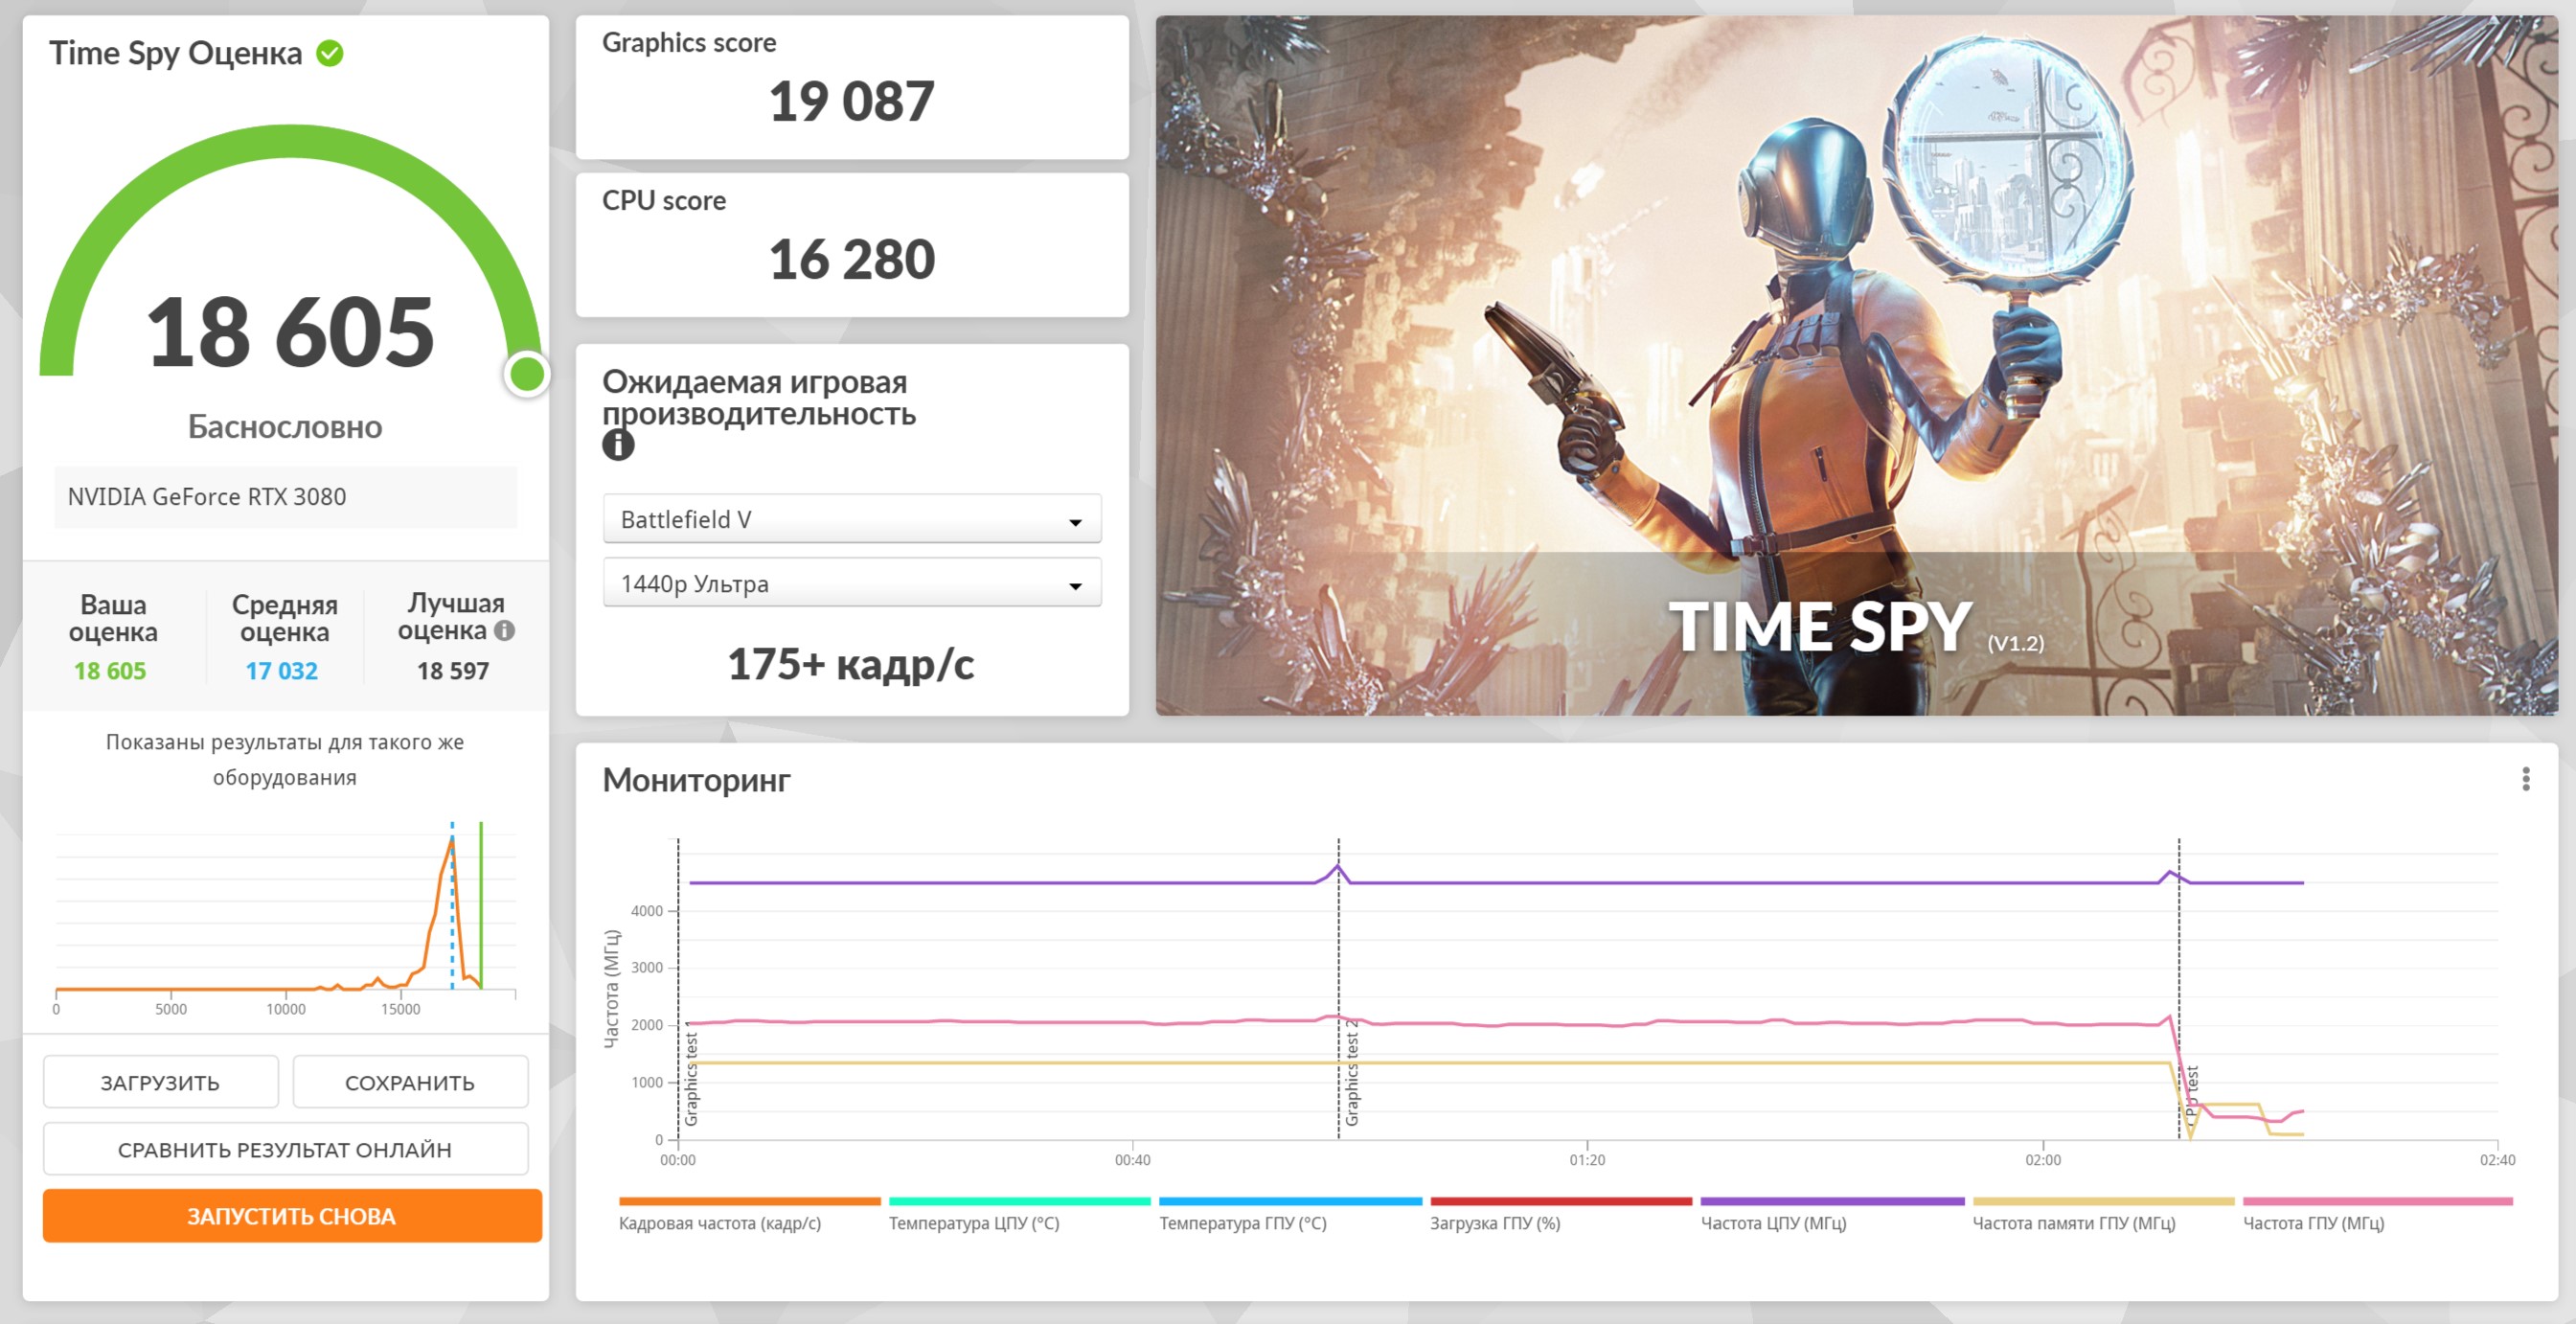Expand the 1440p Ультра resolution dropdown

pyautogui.click(x=851, y=583)
